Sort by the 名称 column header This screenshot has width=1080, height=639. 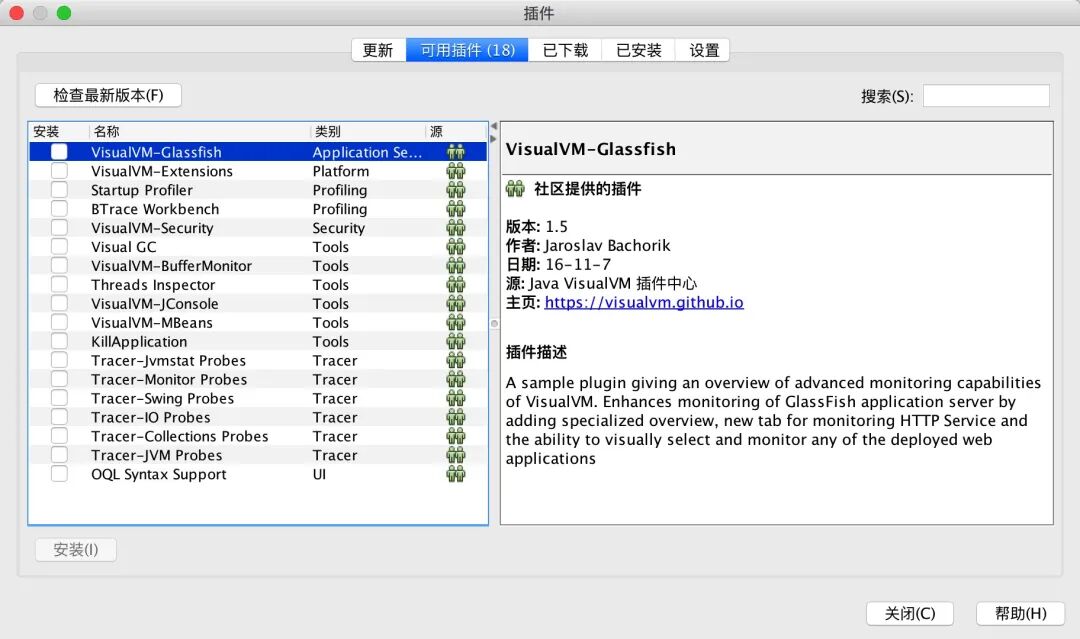(x=199, y=132)
